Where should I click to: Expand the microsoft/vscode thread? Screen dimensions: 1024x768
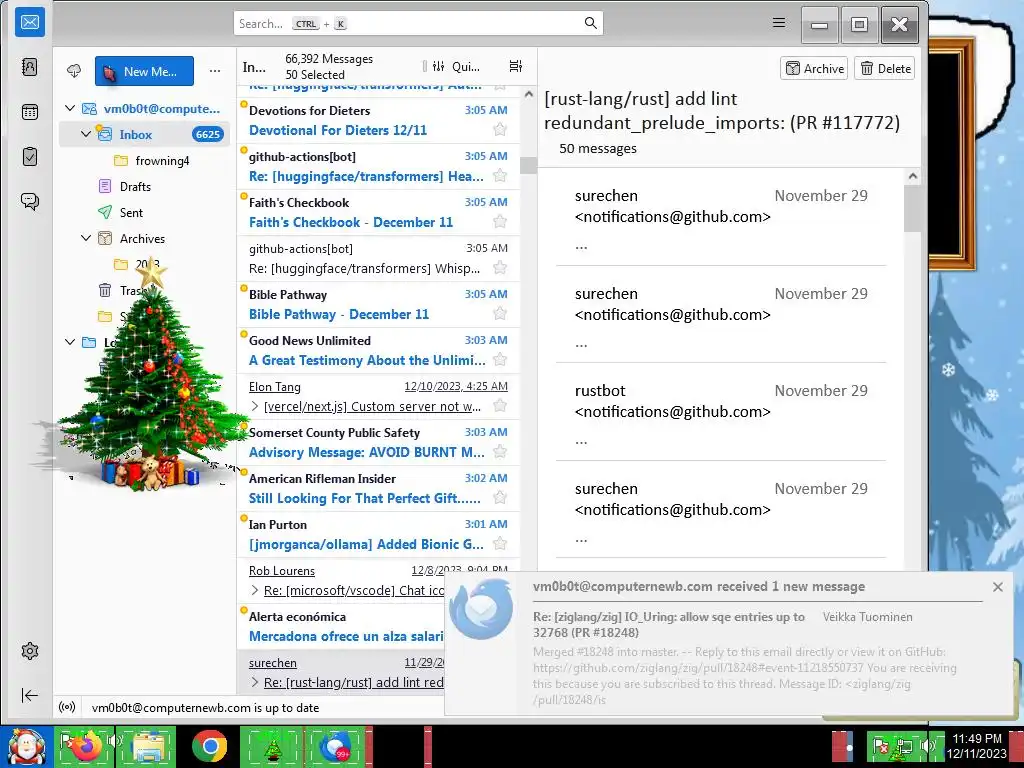pyautogui.click(x=255, y=590)
